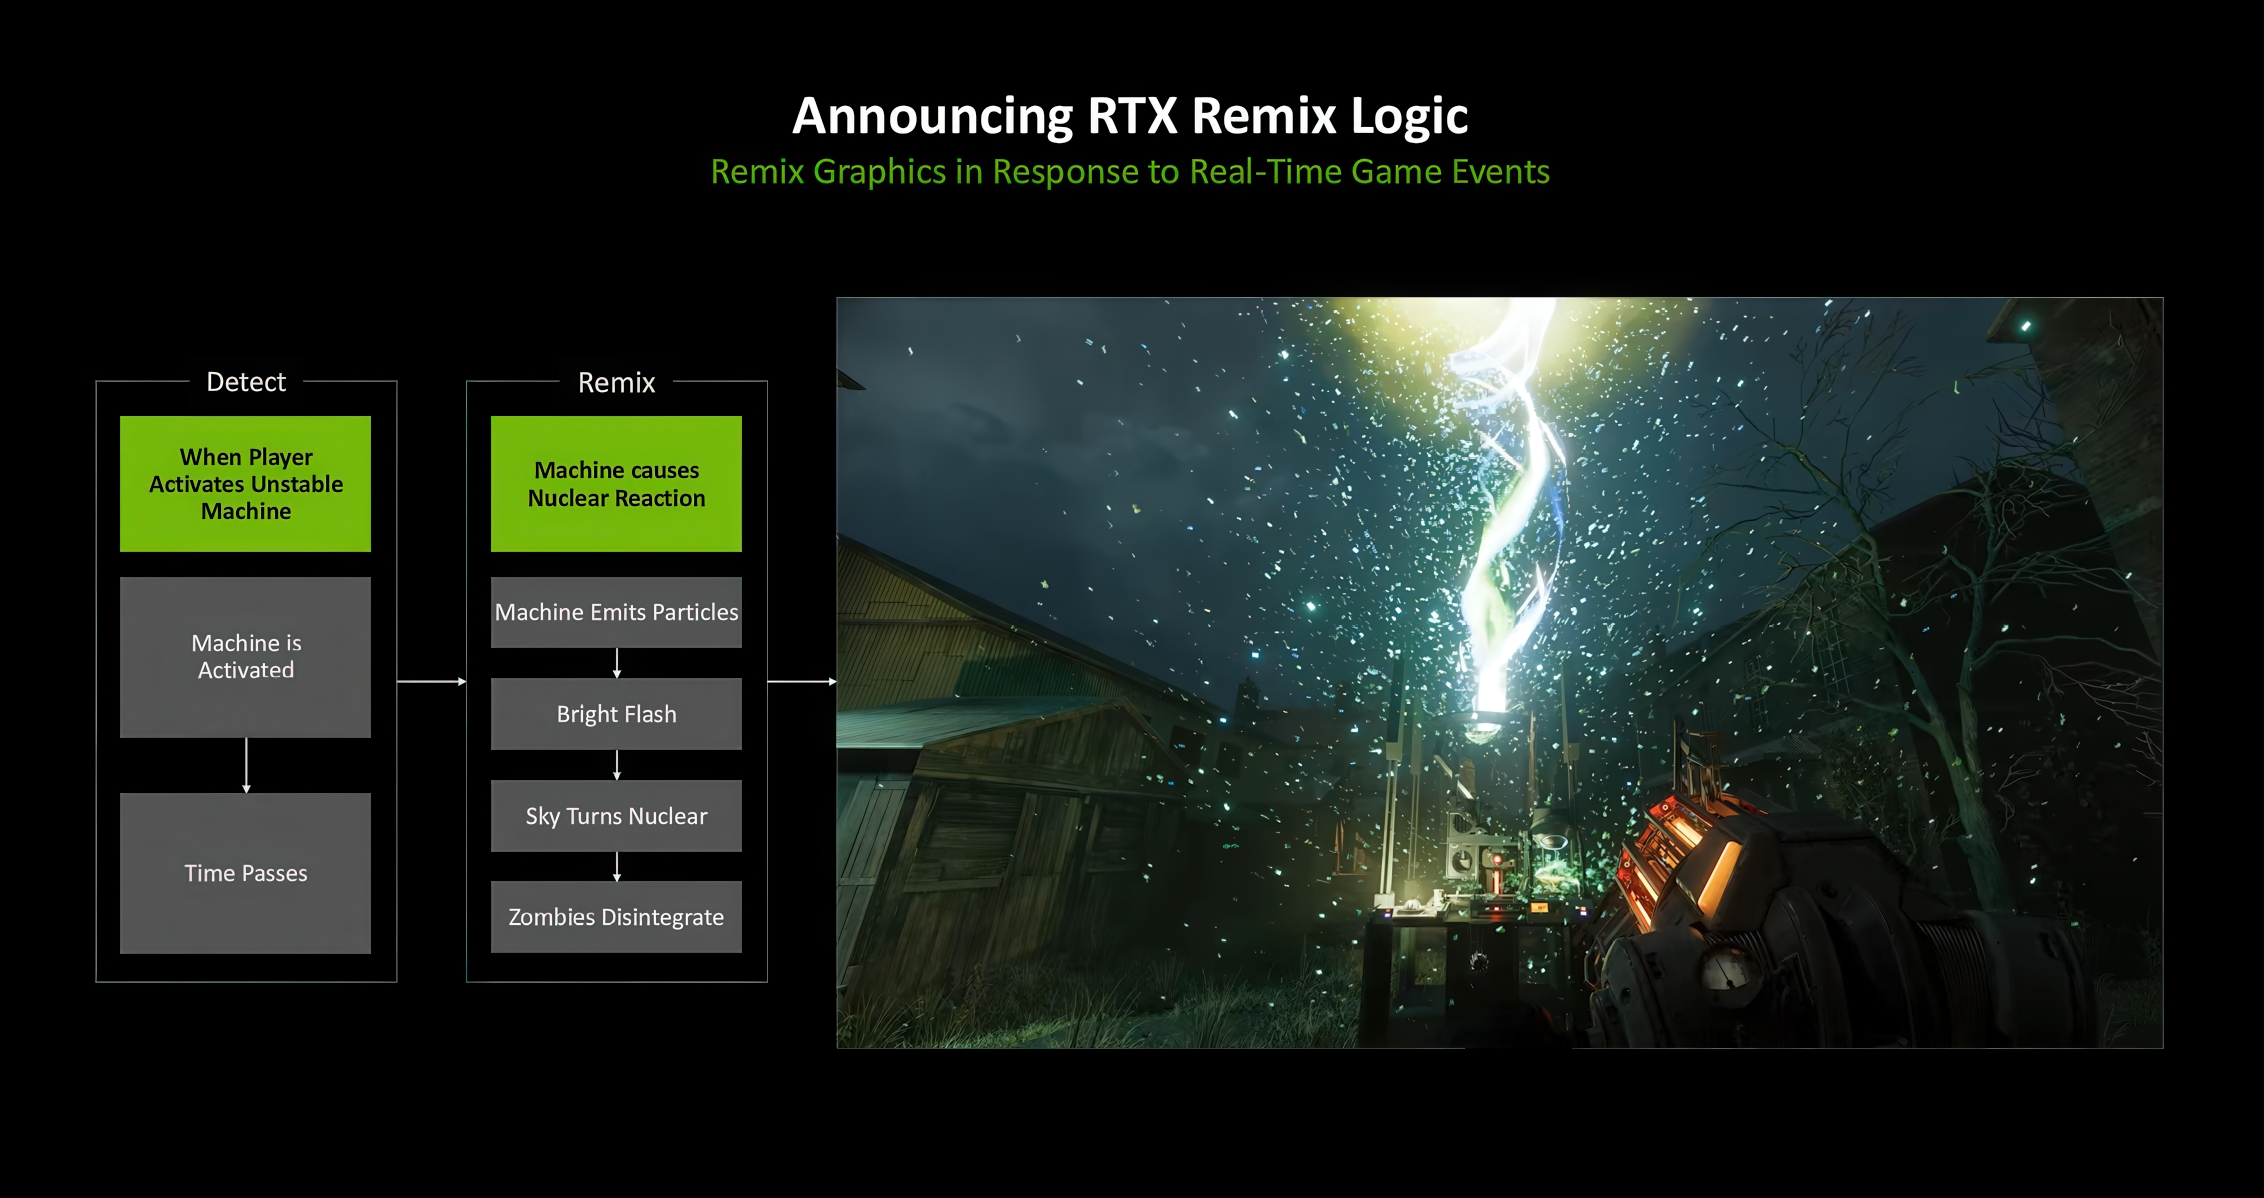Click the 'Zombies Disintegrate' effect step
This screenshot has height=1198, width=2264.
(x=615, y=916)
